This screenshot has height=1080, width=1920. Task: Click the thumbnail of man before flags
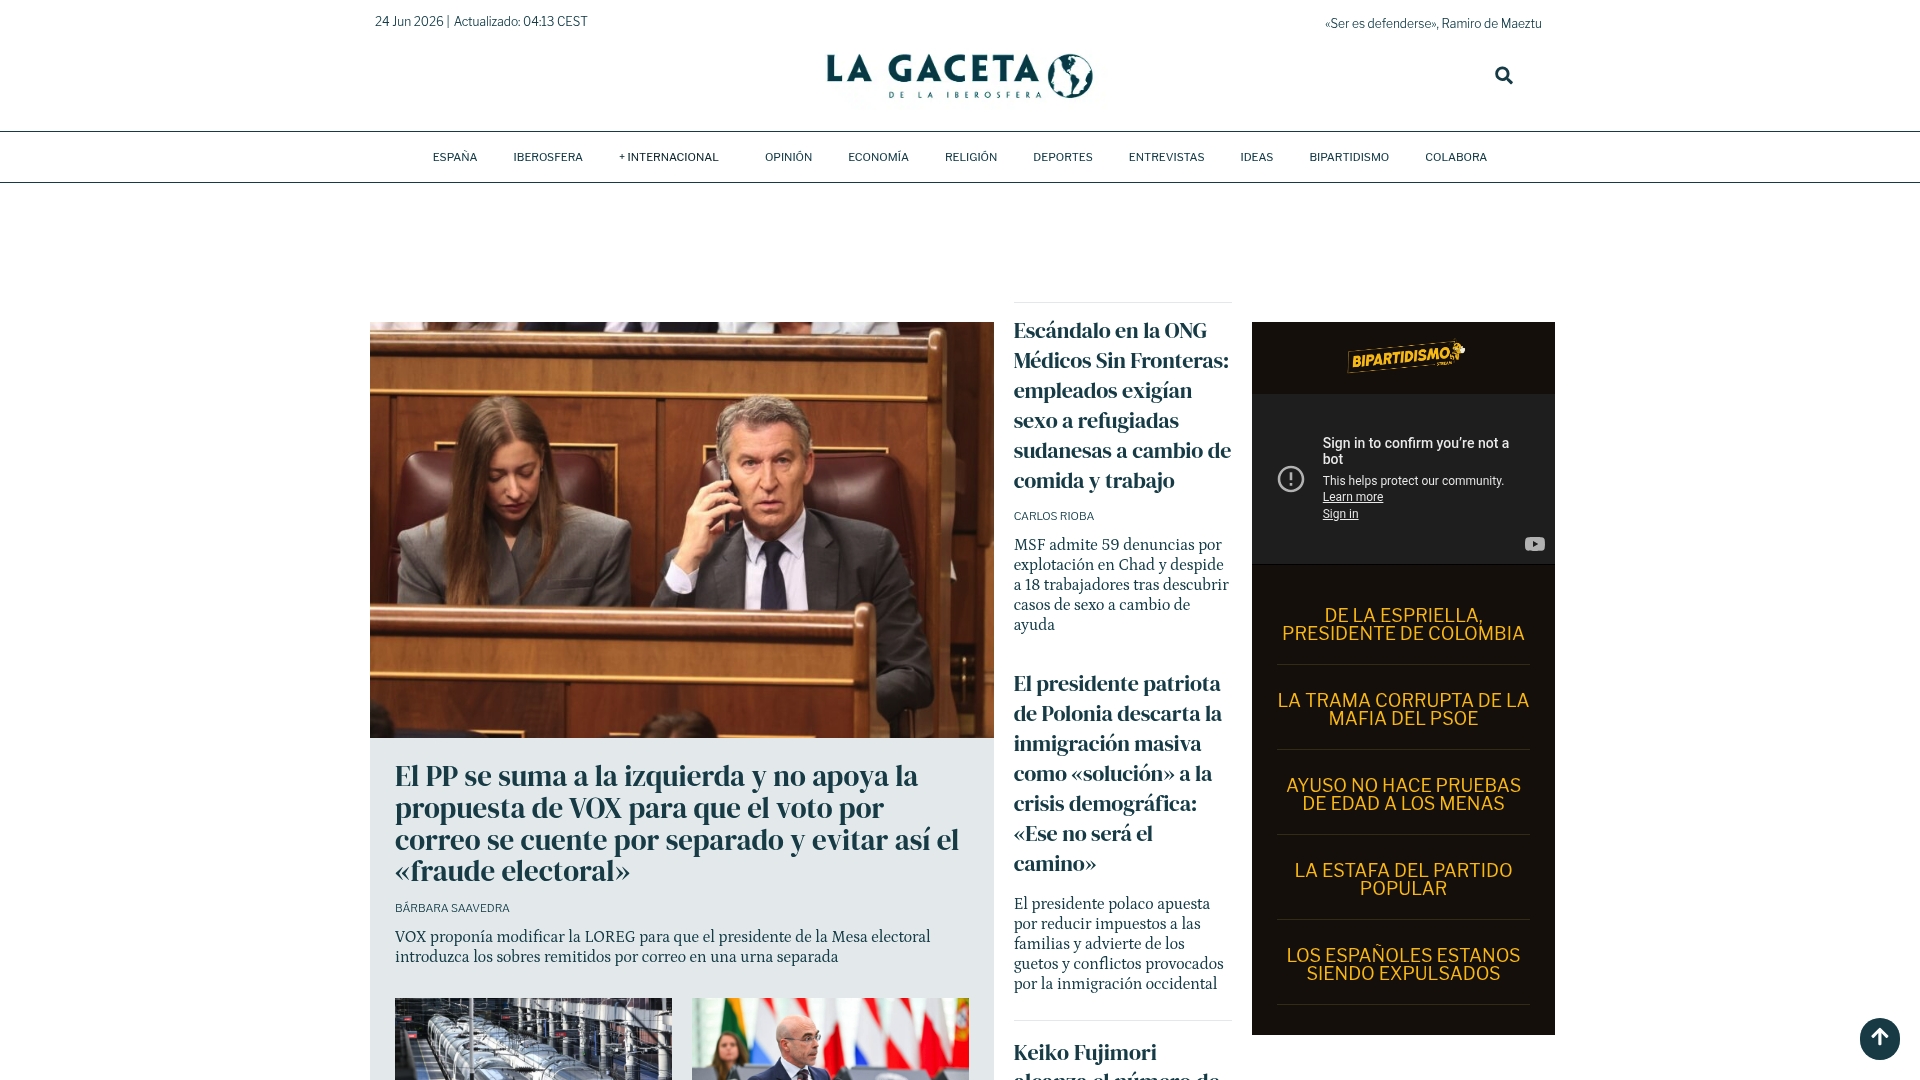(830, 1039)
